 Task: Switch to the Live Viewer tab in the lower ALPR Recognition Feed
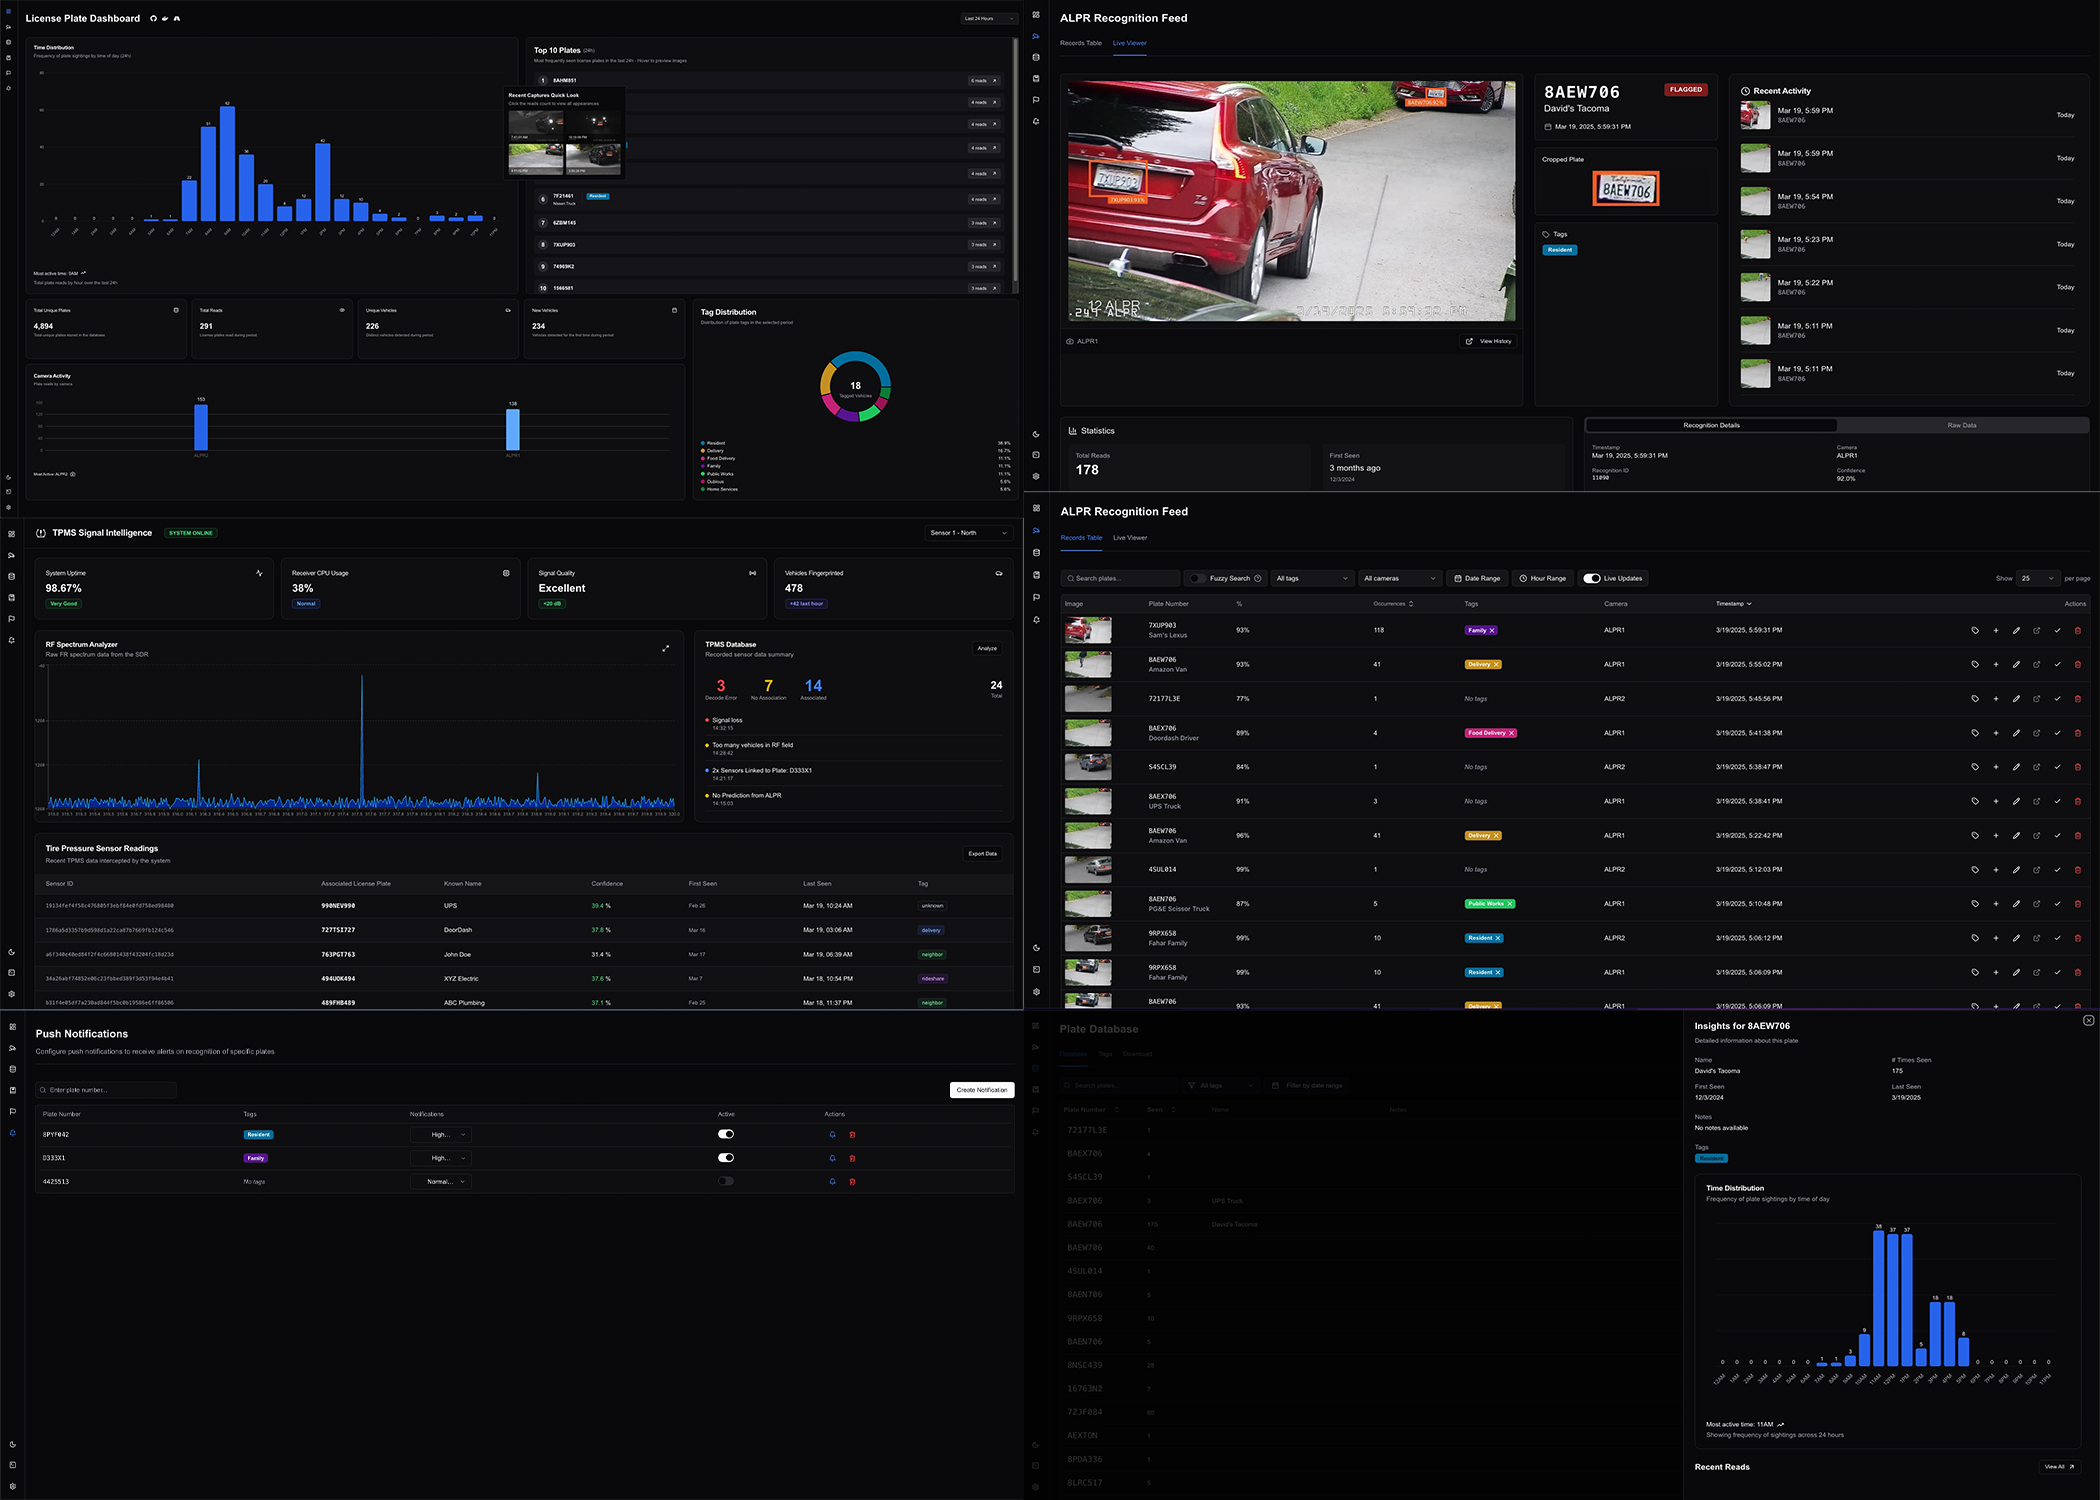tap(1130, 538)
